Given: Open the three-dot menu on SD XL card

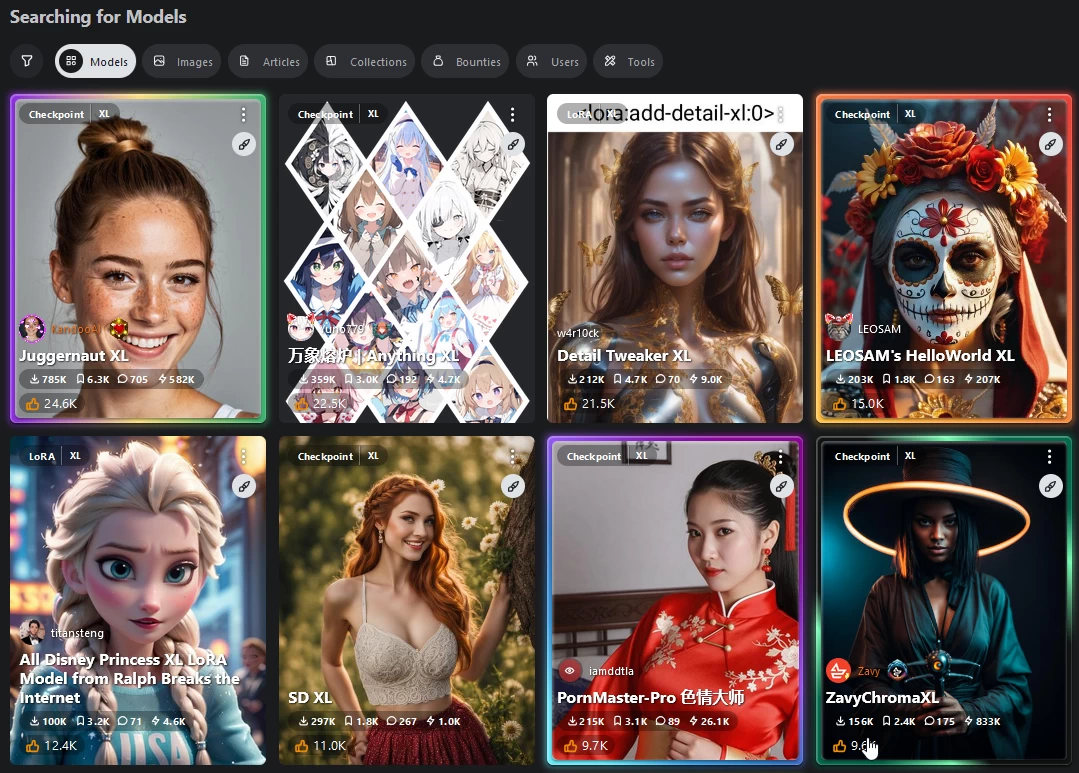Looking at the screenshot, I should tap(513, 456).
